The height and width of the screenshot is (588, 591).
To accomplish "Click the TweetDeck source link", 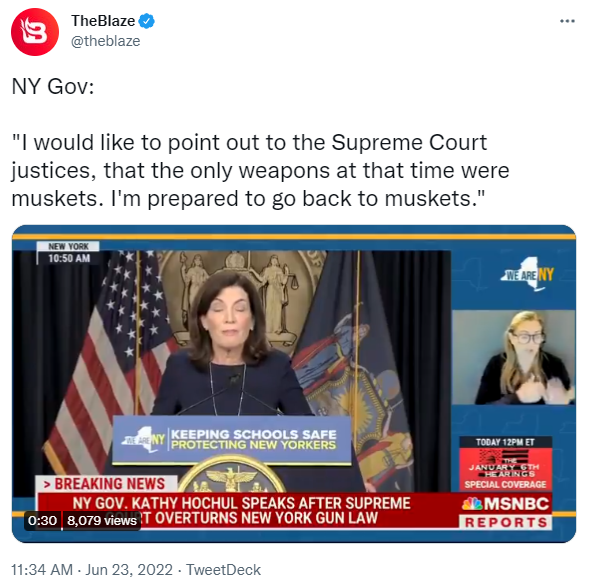I will click(x=224, y=570).
